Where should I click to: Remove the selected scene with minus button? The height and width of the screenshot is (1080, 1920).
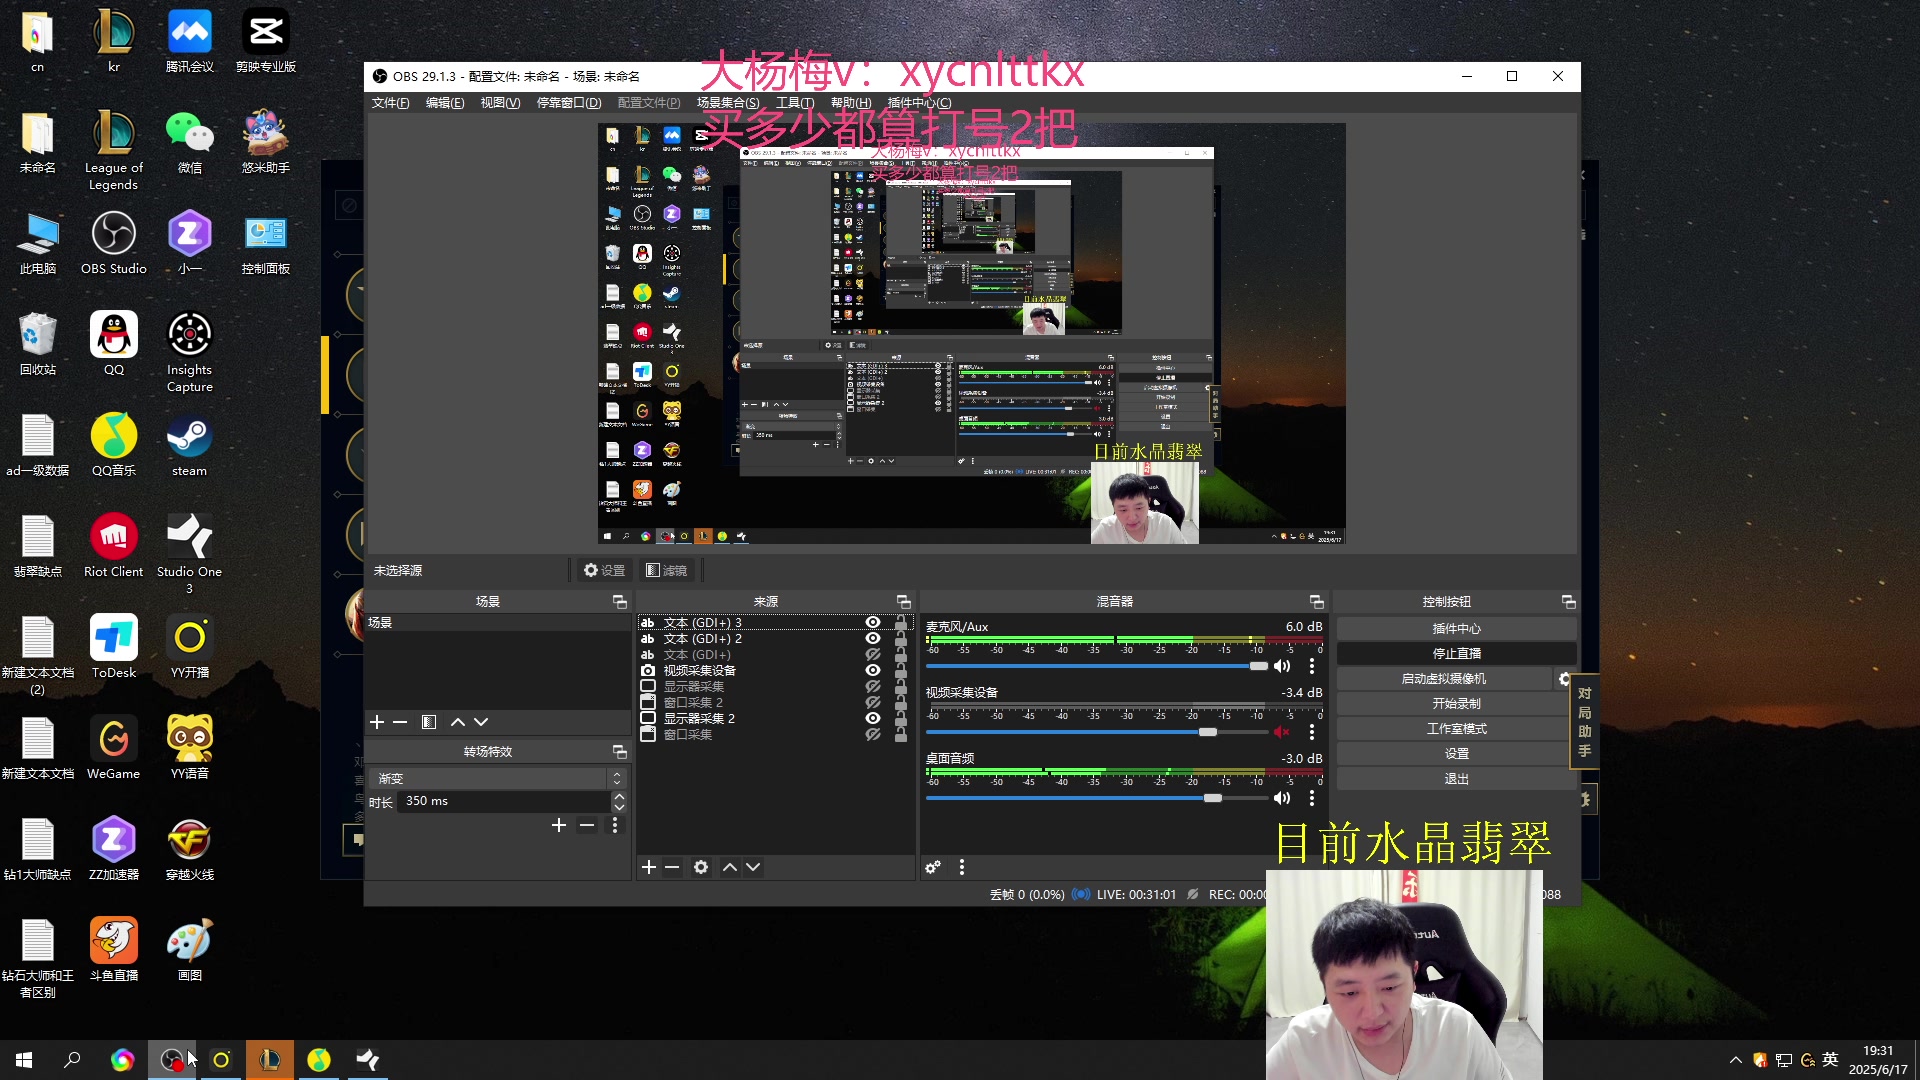[400, 722]
